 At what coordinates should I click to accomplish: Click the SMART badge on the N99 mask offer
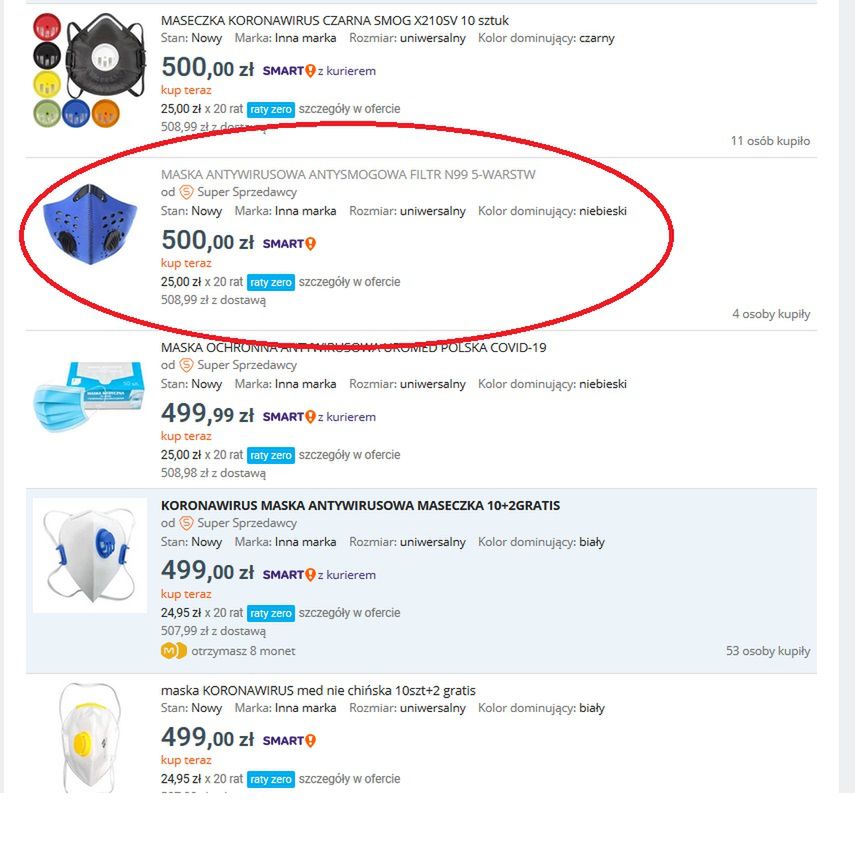pos(289,243)
